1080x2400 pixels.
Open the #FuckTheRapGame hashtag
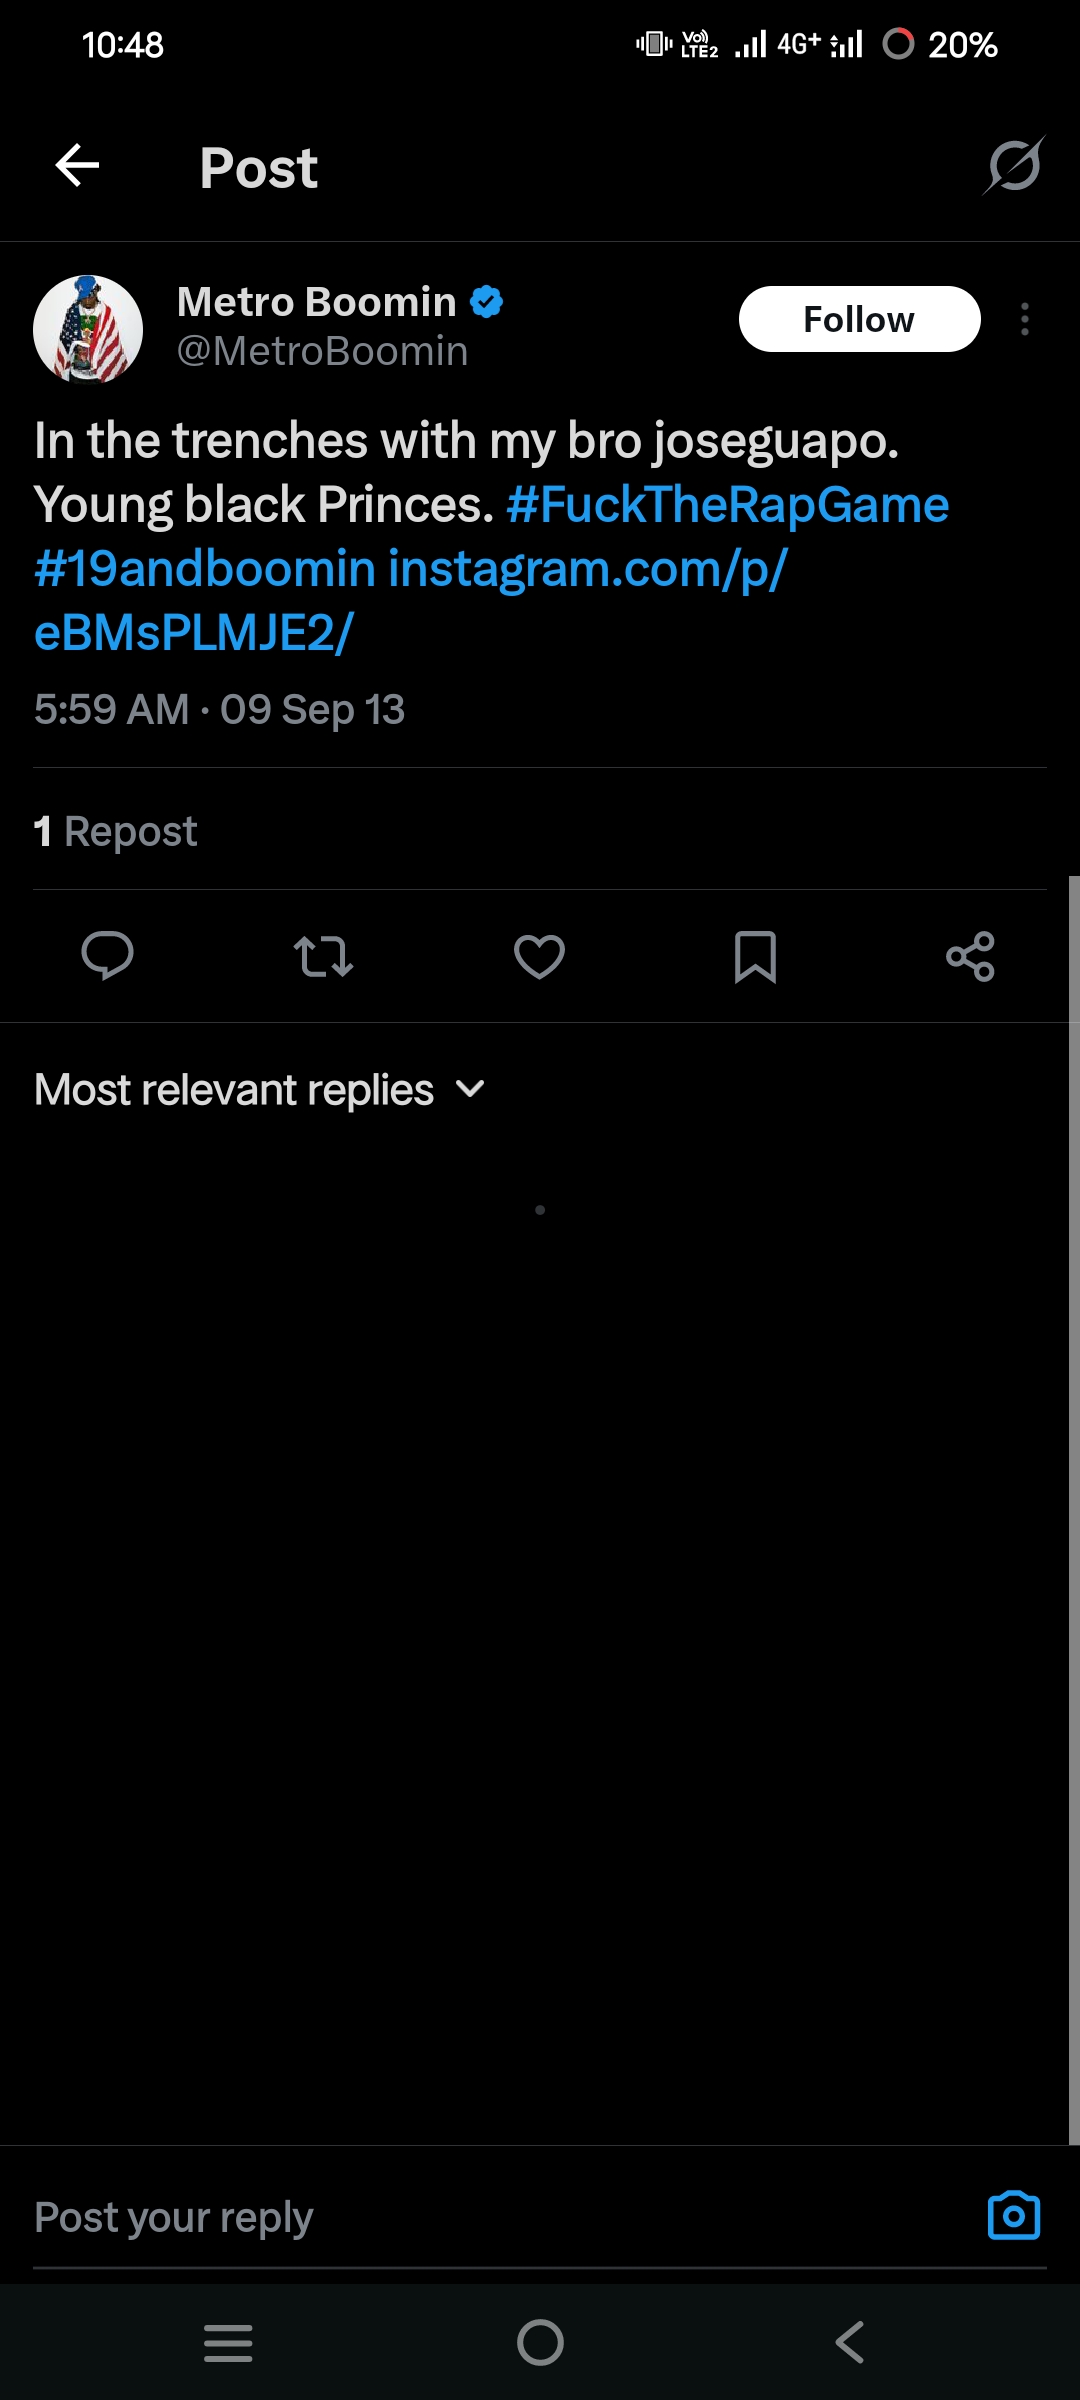727,504
